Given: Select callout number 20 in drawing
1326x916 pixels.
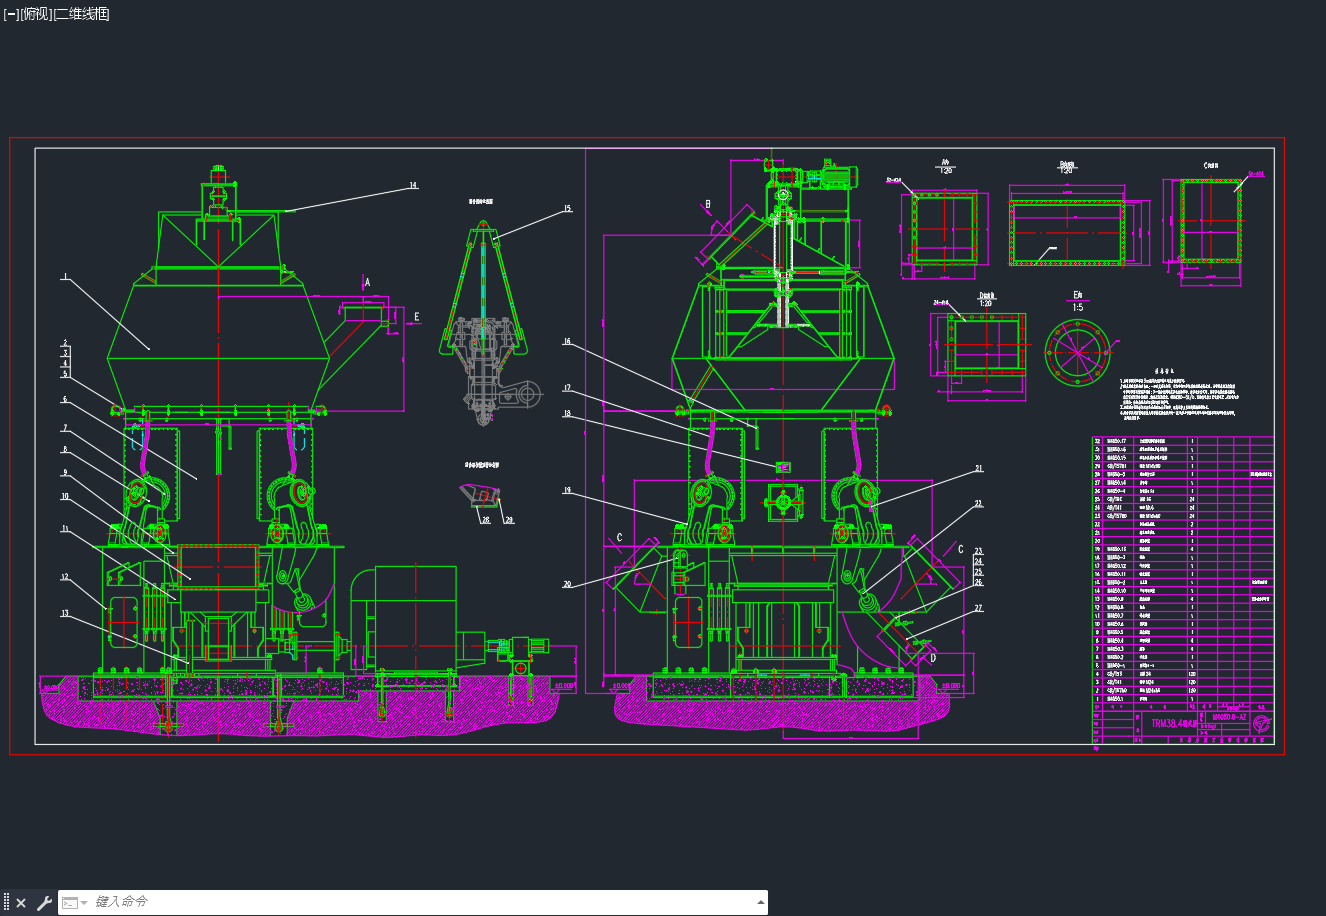Looking at the screenshot, I should (x=566, y=584).
